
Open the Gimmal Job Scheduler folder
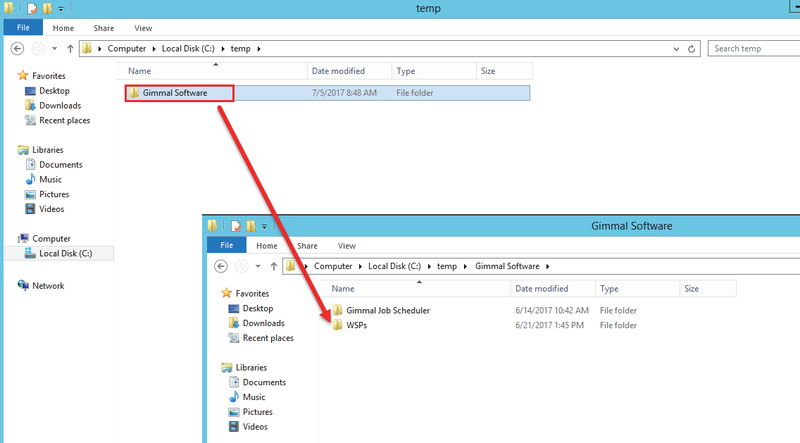(x=387, y=310)
